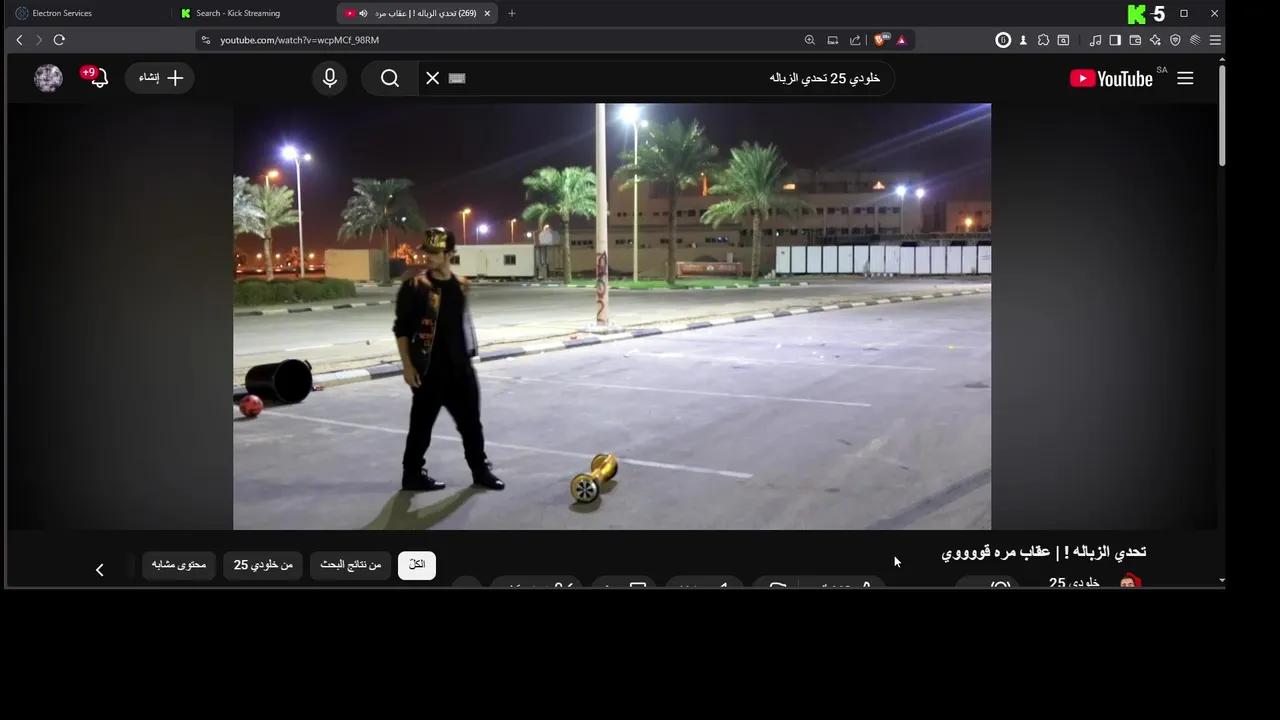Open the on-screen keyboard icon in search
1280x720 pixels.
[x=457, y=78]
